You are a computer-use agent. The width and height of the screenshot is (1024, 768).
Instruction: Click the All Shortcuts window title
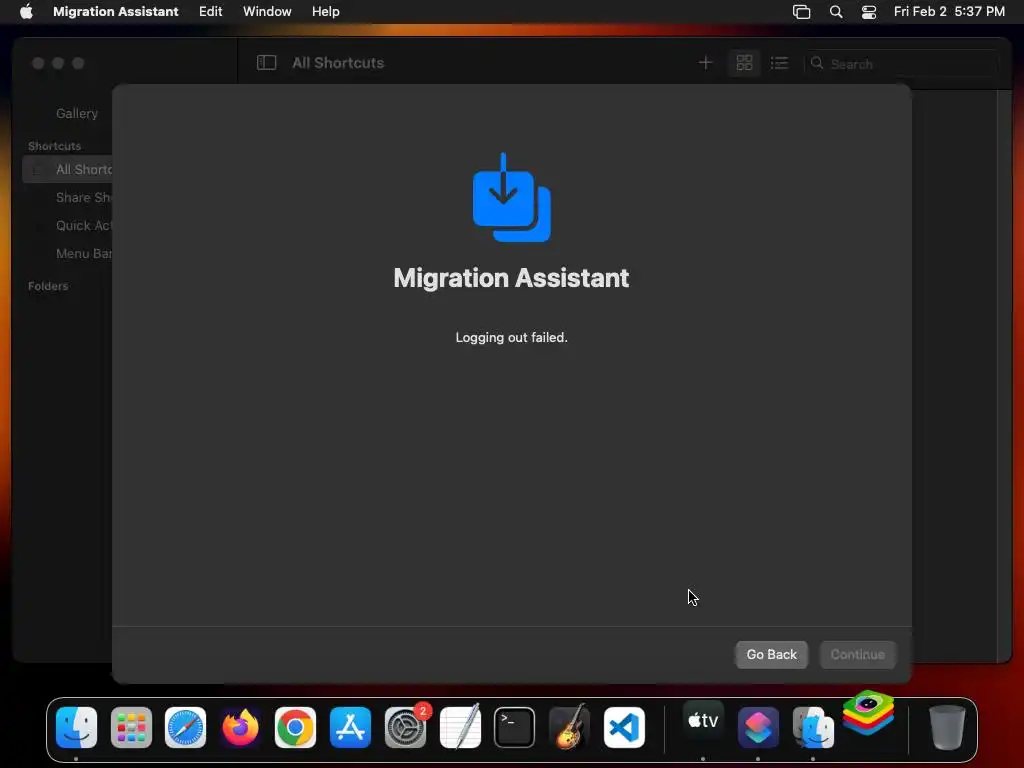tap(338, 63)
